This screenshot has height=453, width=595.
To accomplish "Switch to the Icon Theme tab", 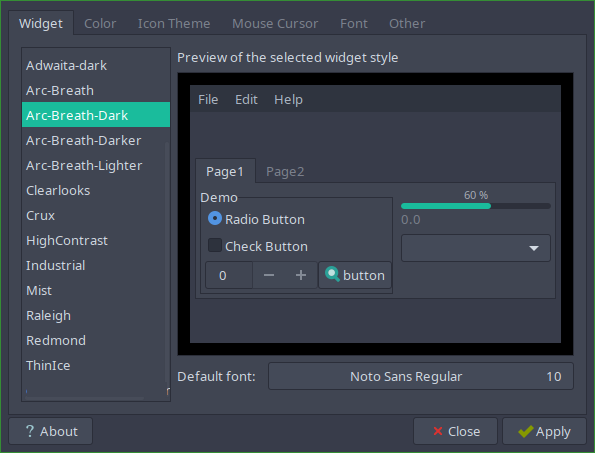I will click(174, 24).
